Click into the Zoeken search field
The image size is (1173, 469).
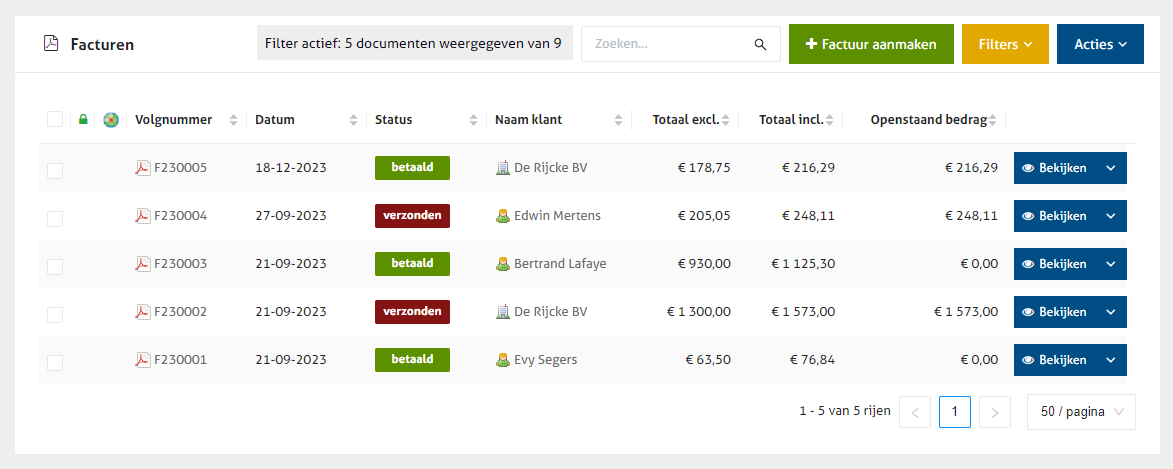(668, 44)
